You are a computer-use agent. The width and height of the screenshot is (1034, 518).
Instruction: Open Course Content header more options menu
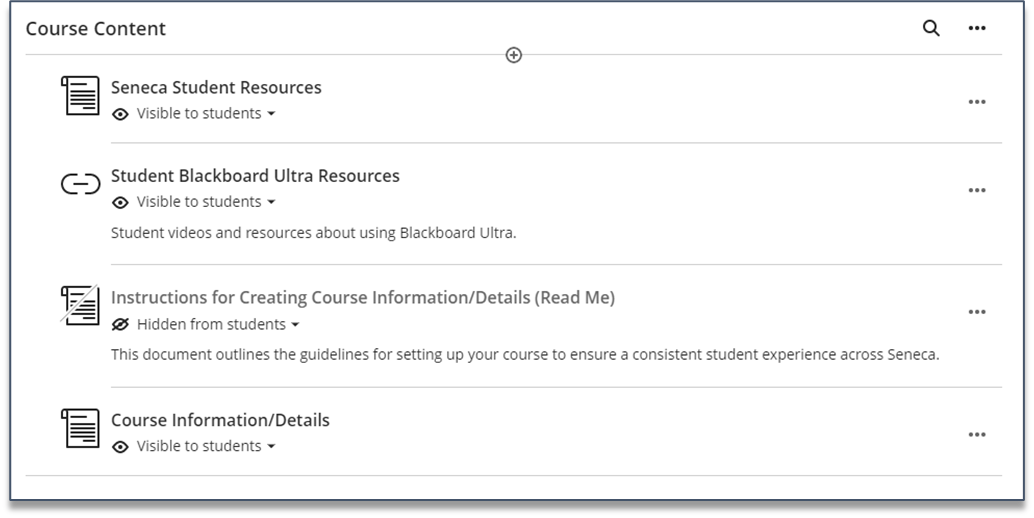977,28
